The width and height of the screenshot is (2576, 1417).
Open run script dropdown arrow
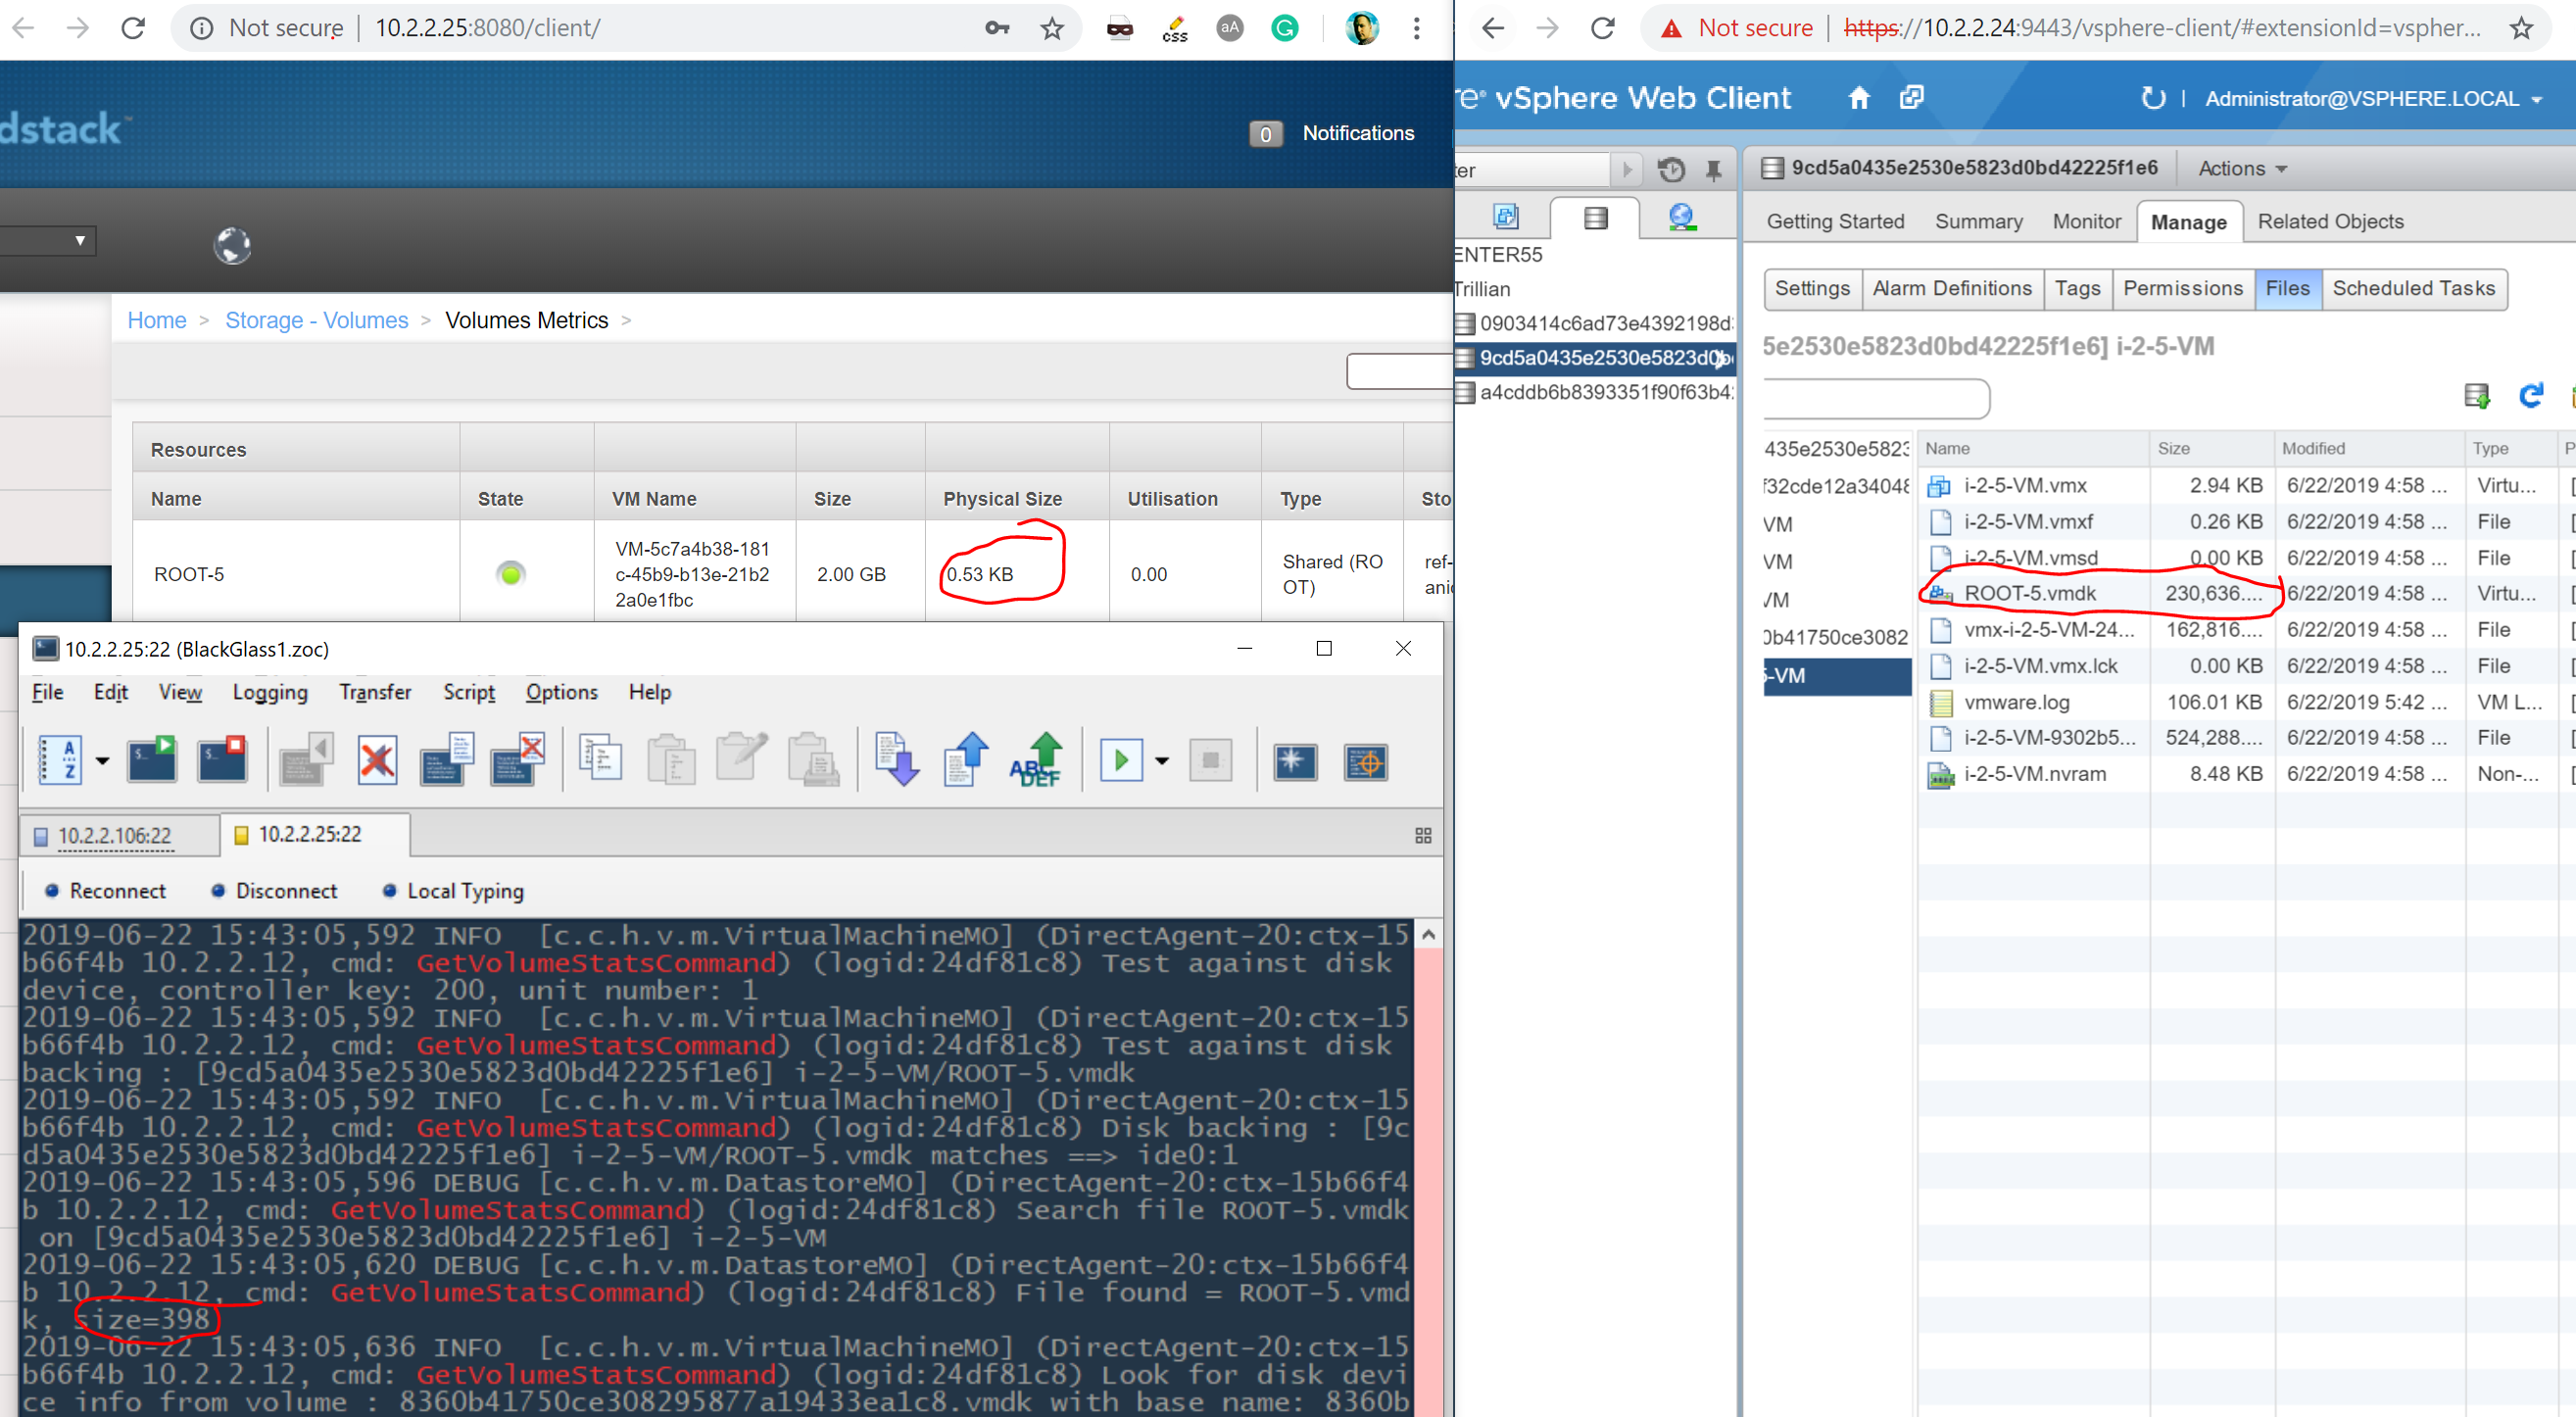(1162, 761)
